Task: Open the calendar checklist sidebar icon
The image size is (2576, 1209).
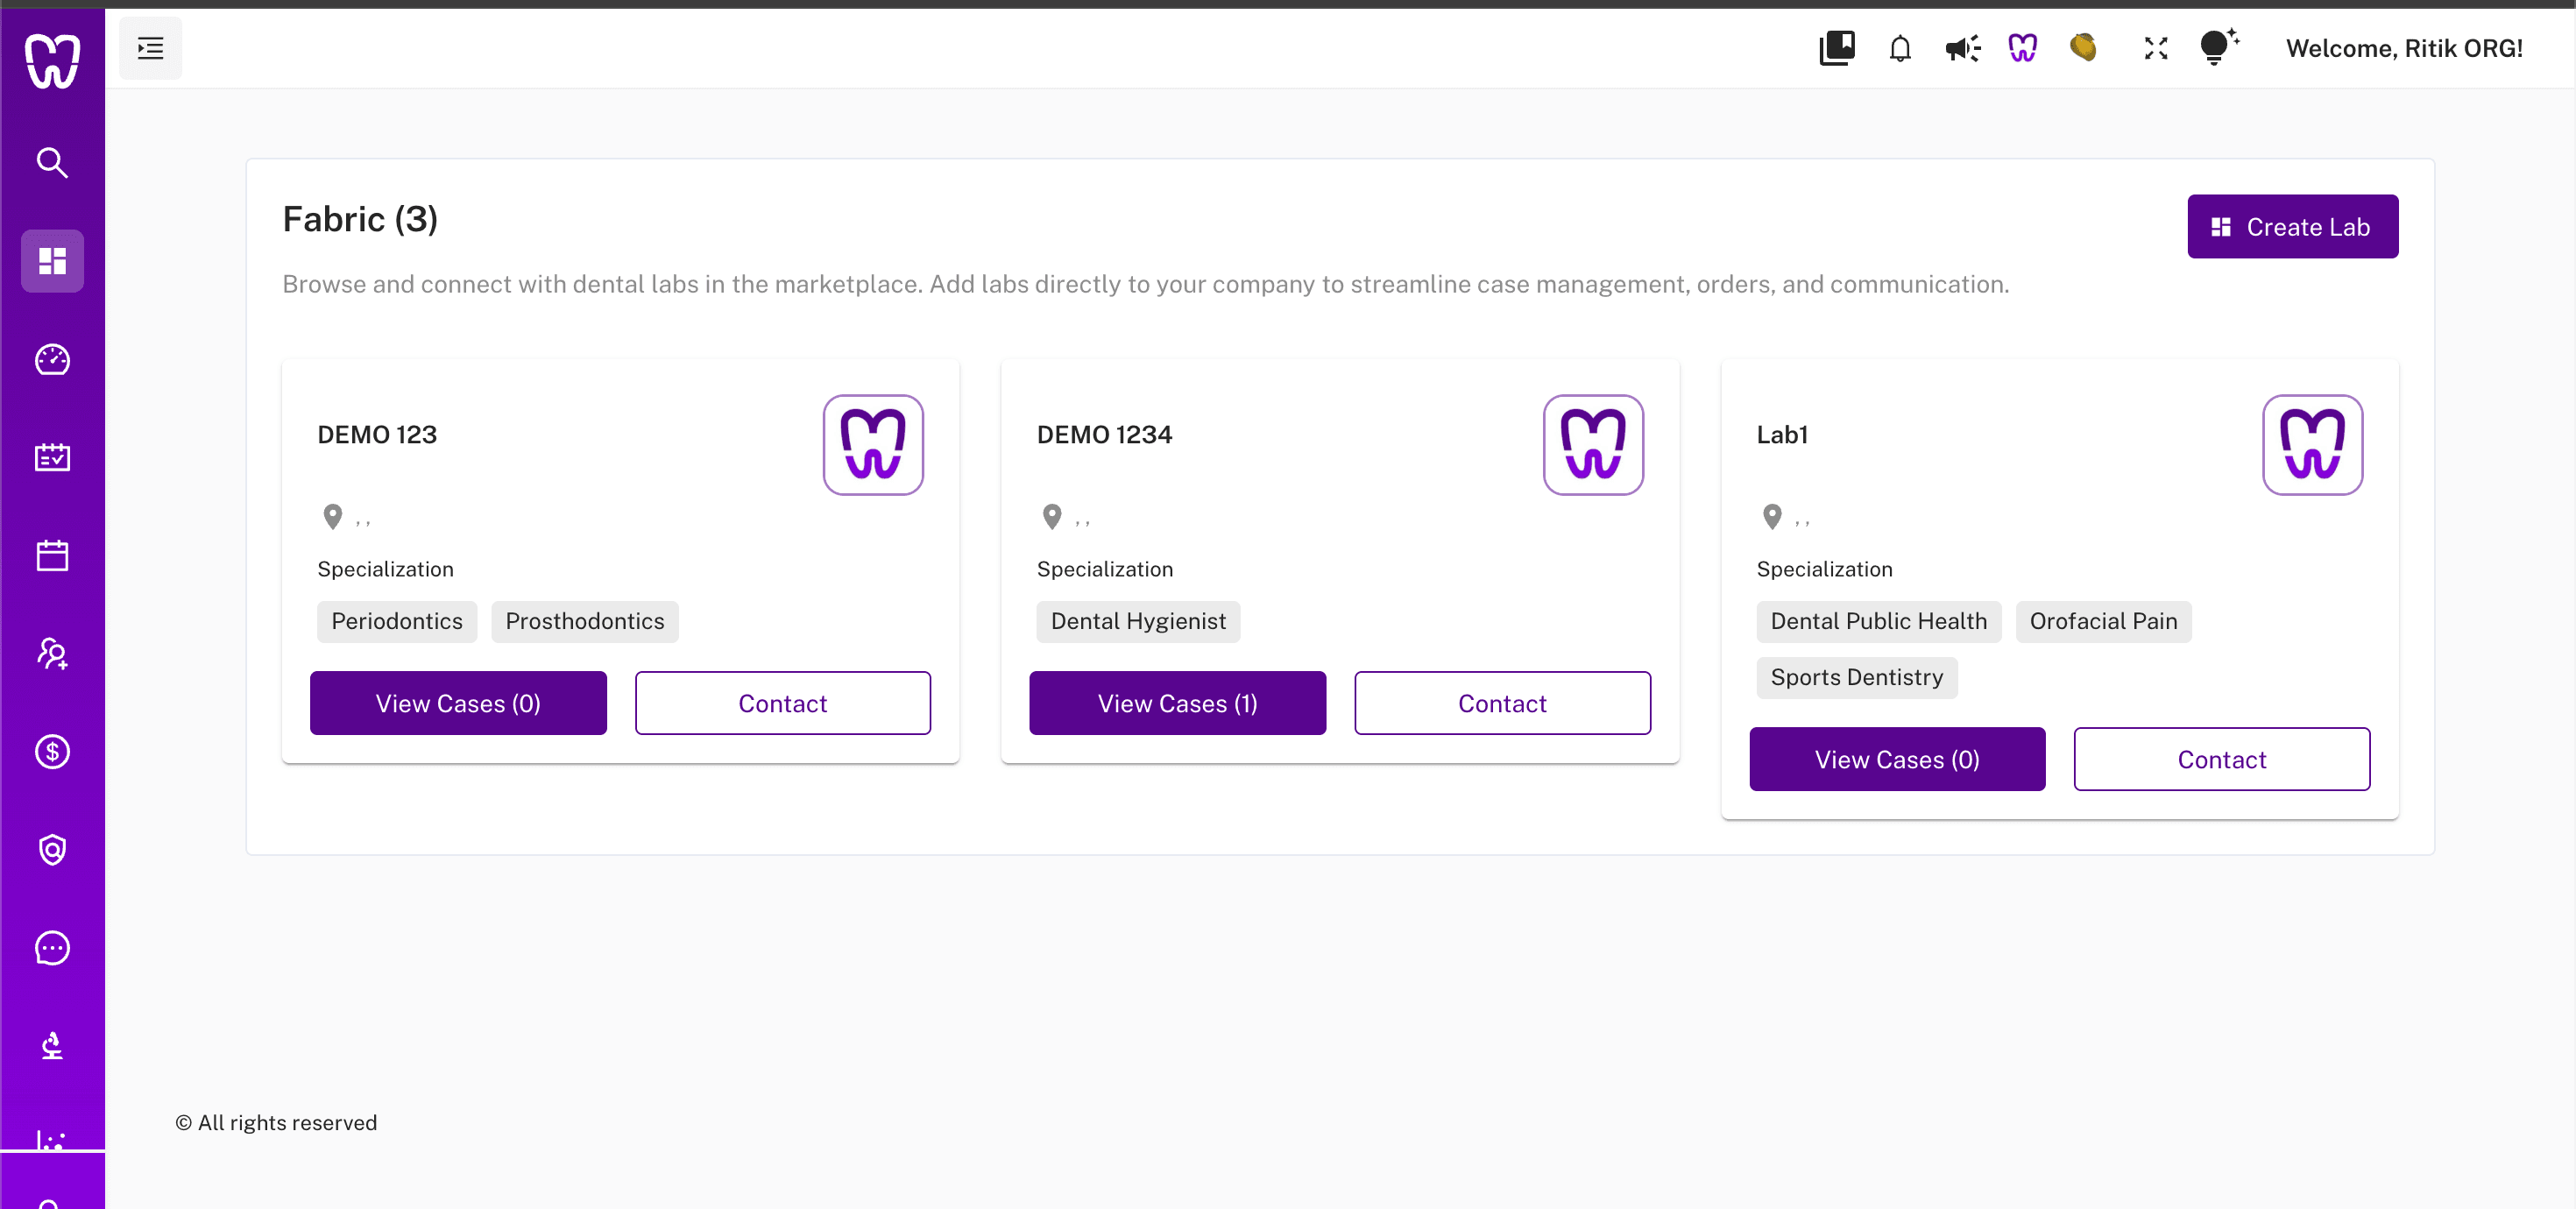Action: click(x=52, y=457)
